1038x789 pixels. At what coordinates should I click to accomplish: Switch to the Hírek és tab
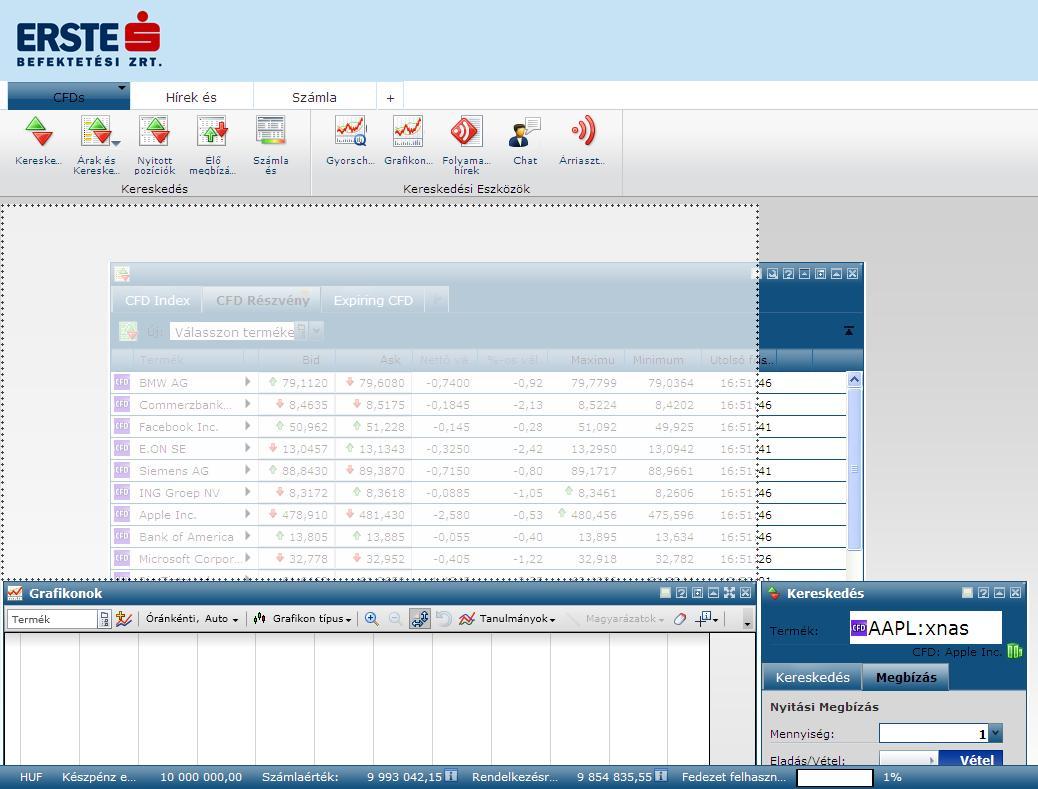point(191,97)
